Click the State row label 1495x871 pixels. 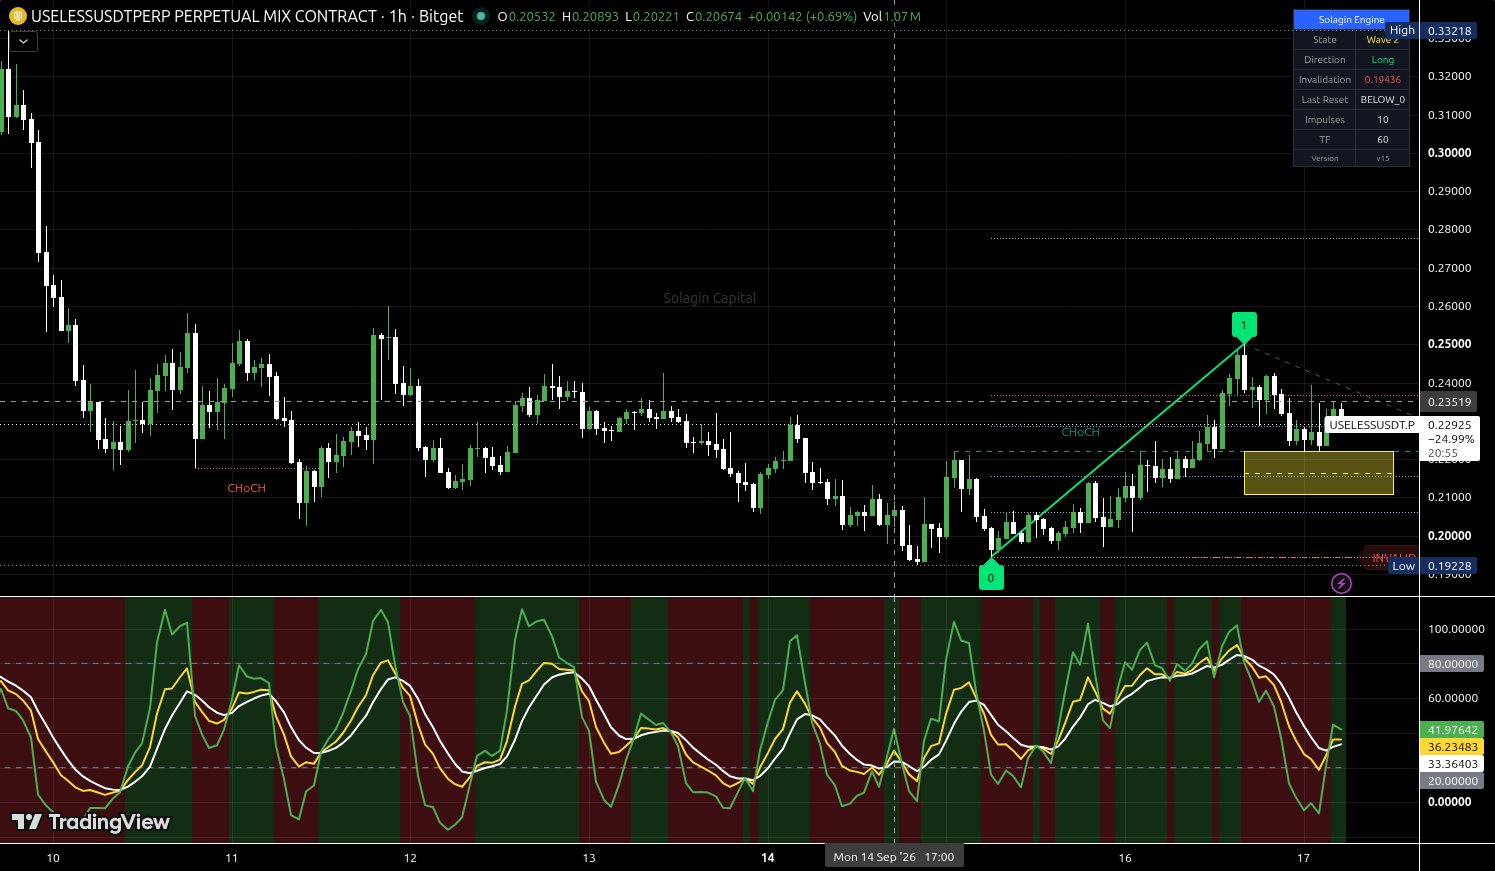tap(1325, 40)
